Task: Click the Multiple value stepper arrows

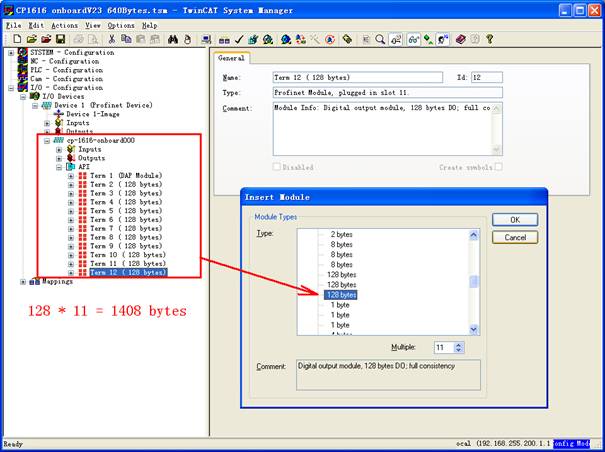Action: point(459,347)
